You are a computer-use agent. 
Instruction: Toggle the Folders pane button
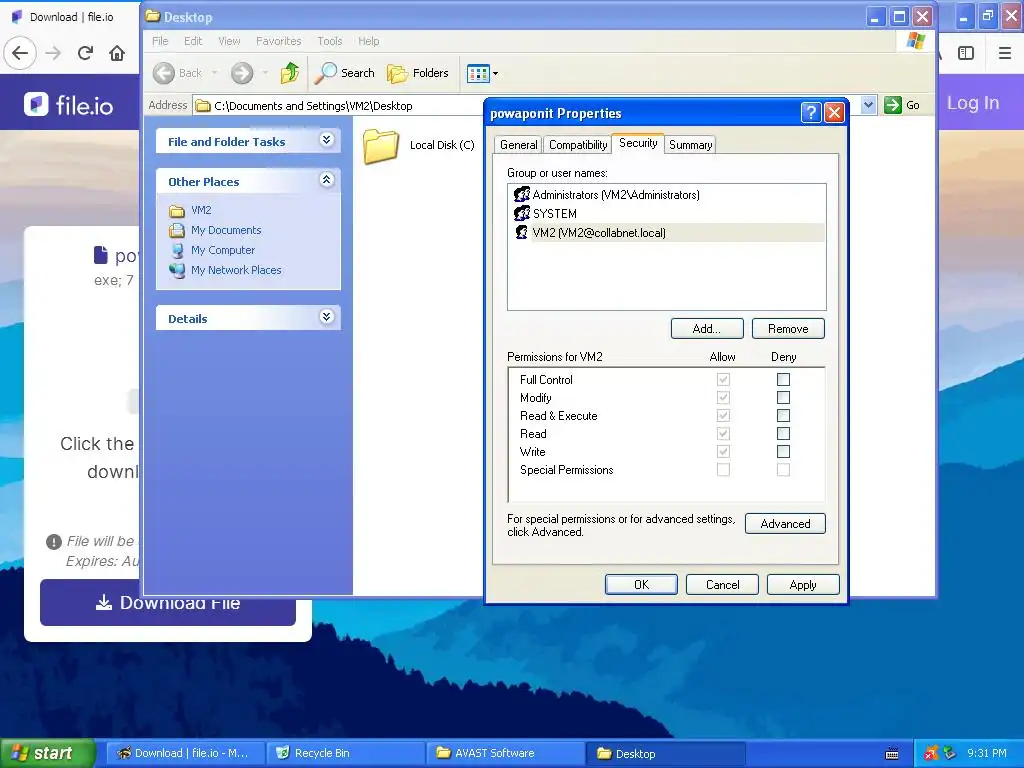tap(418, 73)
